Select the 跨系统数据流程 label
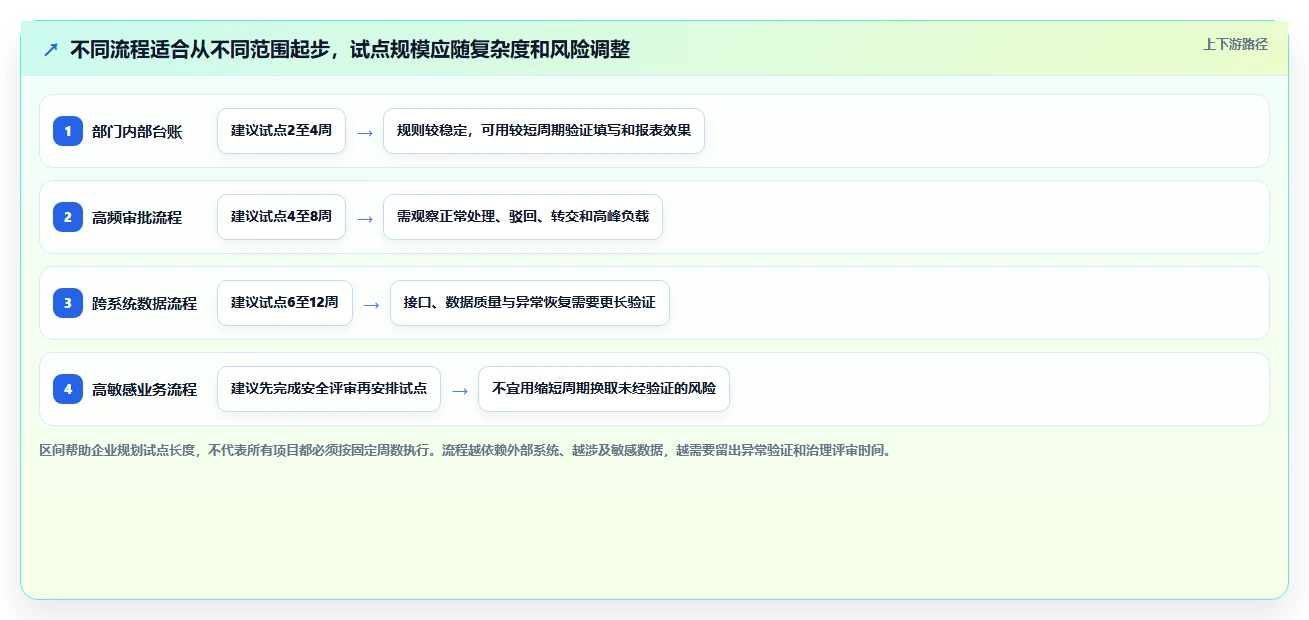This screenshot has width=1309, height=620. tap(145, 304)
